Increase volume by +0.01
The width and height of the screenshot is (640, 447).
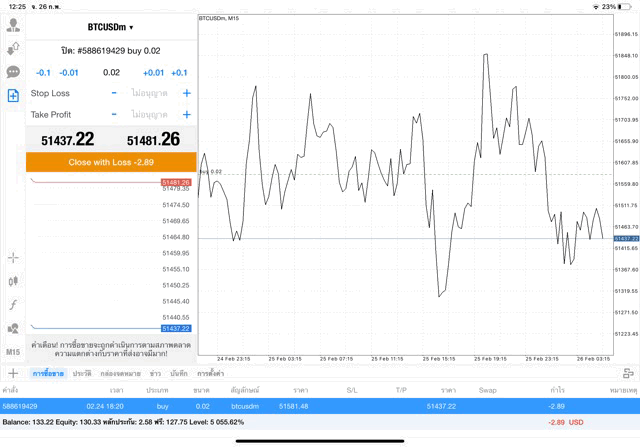[x=153, y=72]
